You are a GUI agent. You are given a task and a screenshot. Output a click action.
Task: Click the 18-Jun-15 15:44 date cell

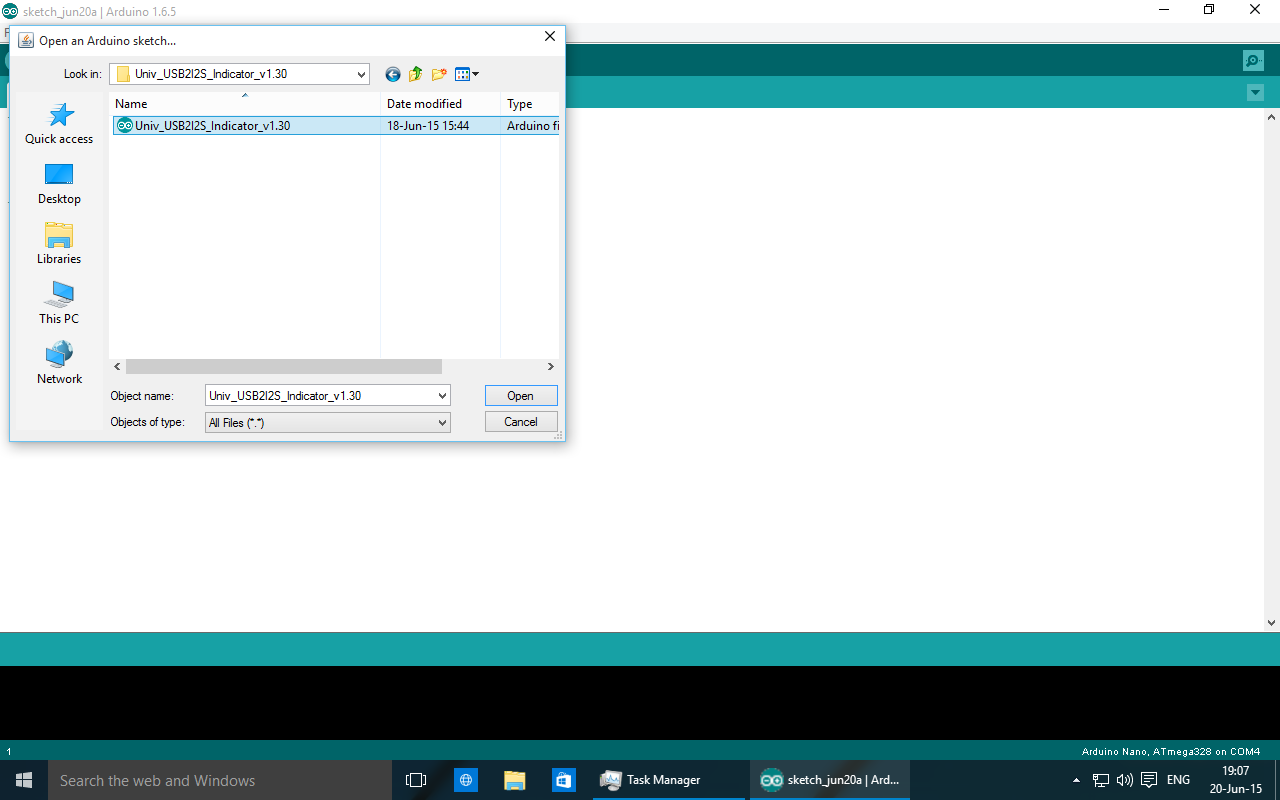pos(428,126)
